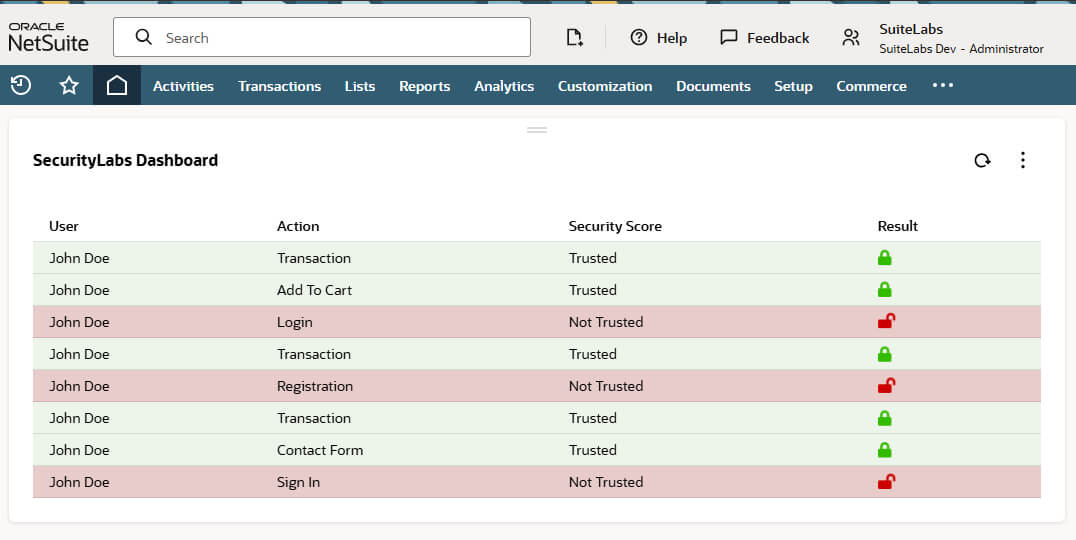The image size is (1076, 540).
Task: Open the Recent Records history icon
Action: 21,86
